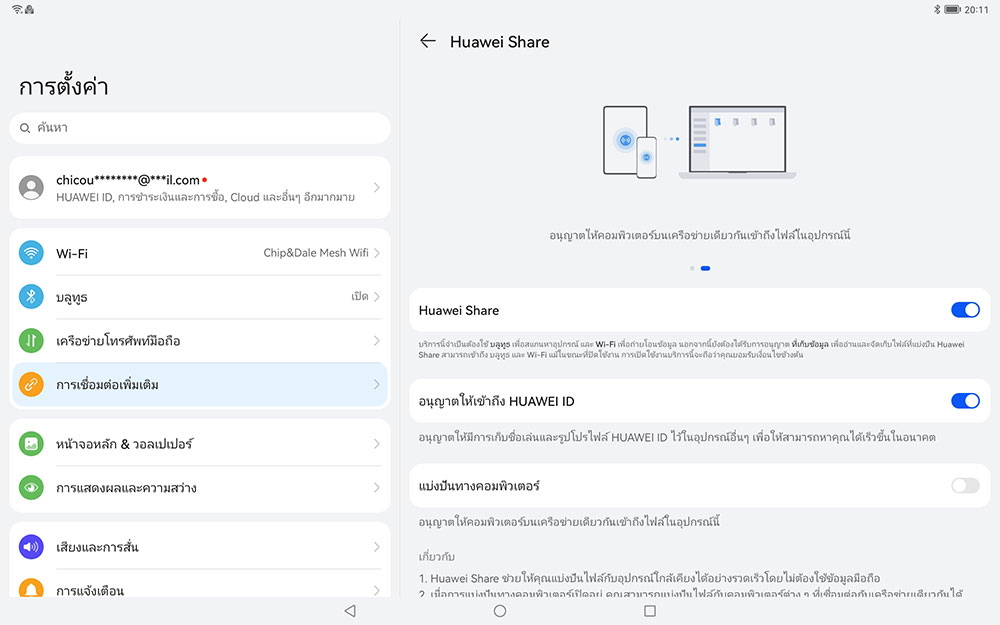
Task: Click the settings search field
Action: click(x=200, y=128)
